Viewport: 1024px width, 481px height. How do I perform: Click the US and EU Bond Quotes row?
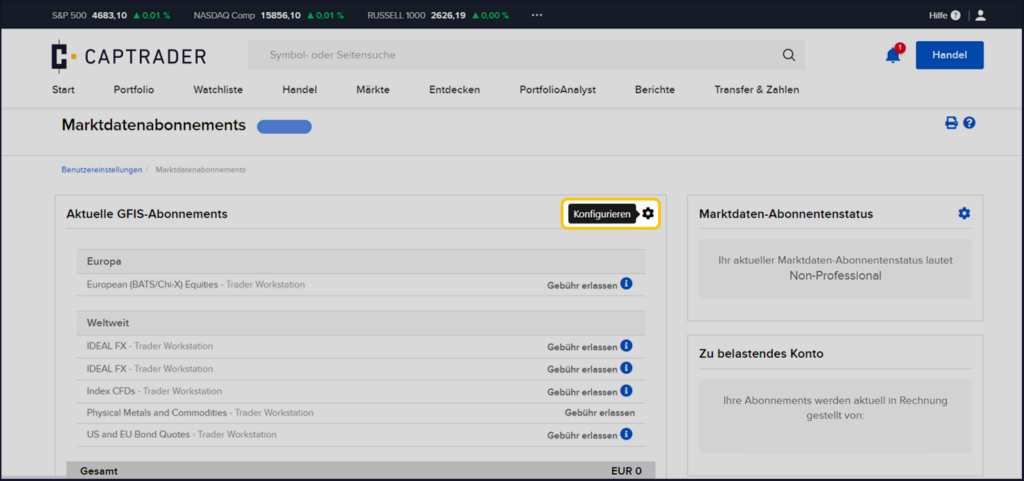click(x=360, y=435)
